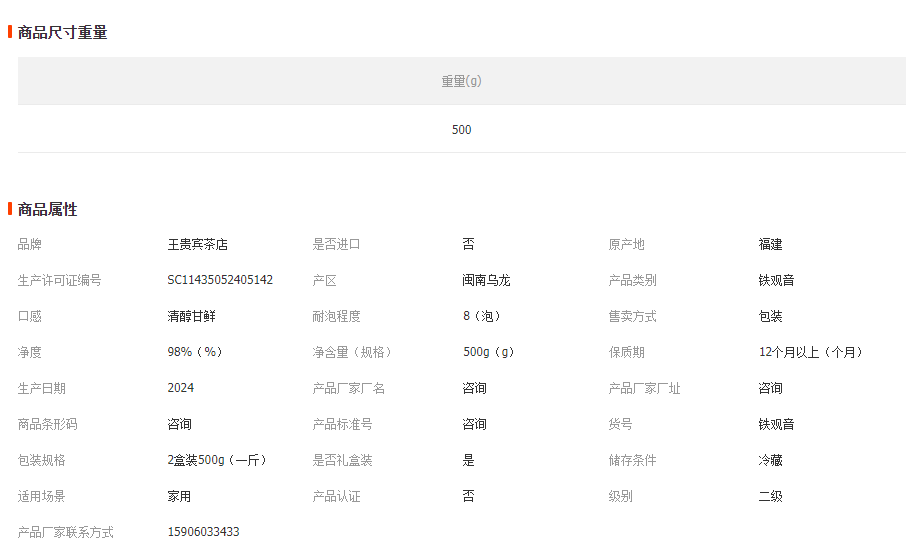The height and width of the screenshot is (554, 924).
Task: Click 咨询 next to 商品条形码
Action: click(x=179, y=424)
